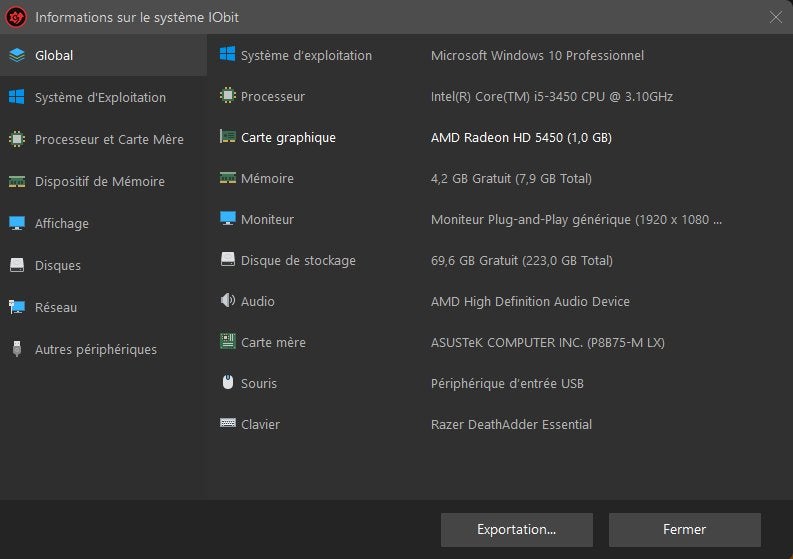Click AMD High Definition Audio Device value
This screenshot has height=559, width=793.
(x=531, y=302)
